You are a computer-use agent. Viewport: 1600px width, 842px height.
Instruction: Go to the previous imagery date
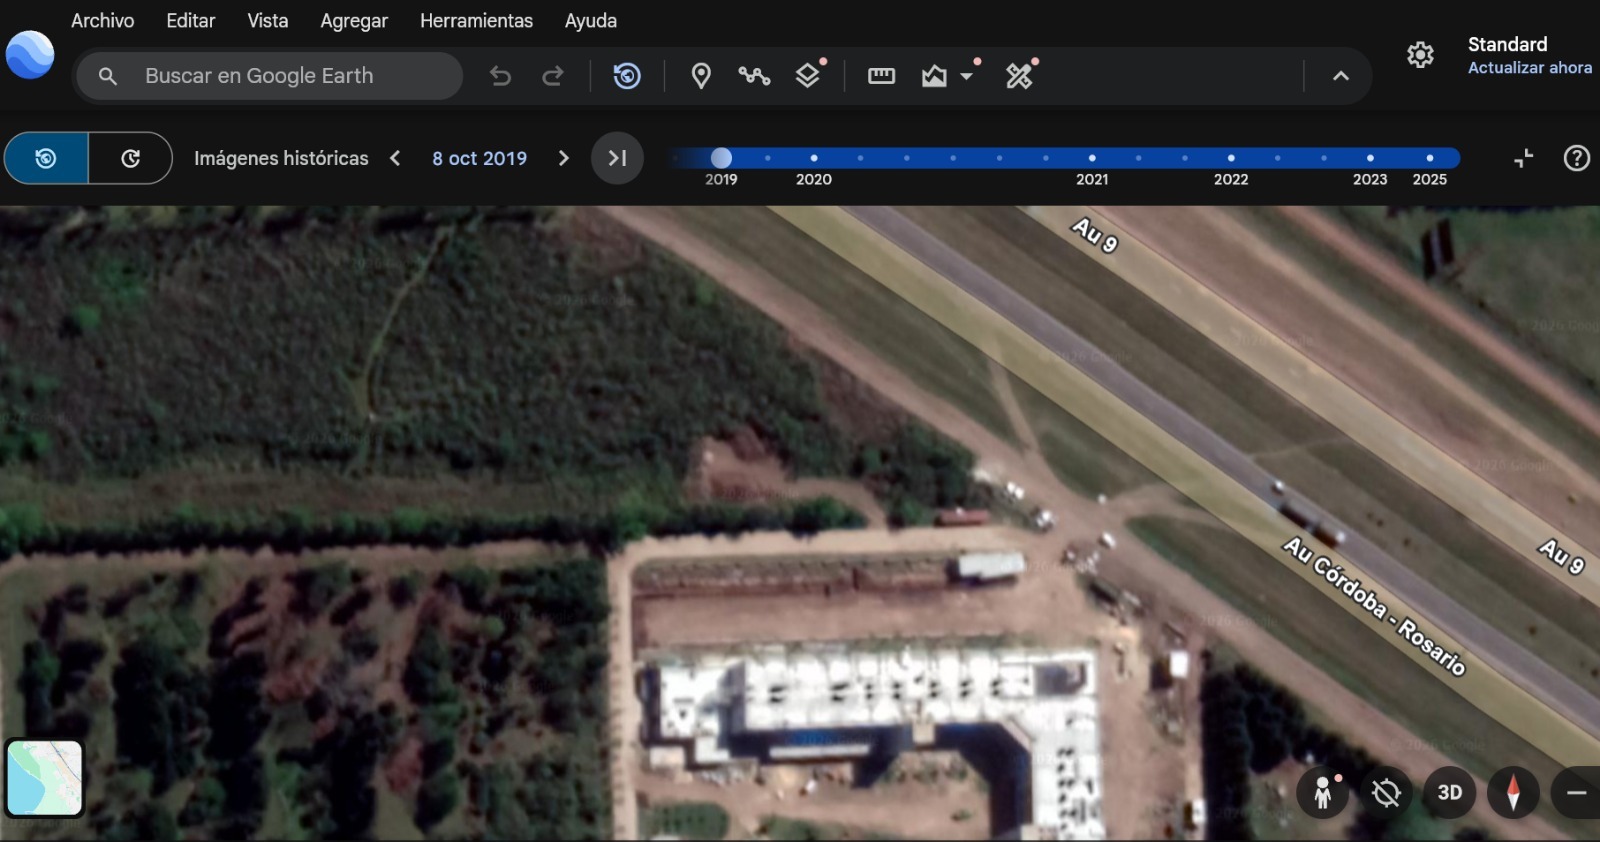(x=395, y=158)
